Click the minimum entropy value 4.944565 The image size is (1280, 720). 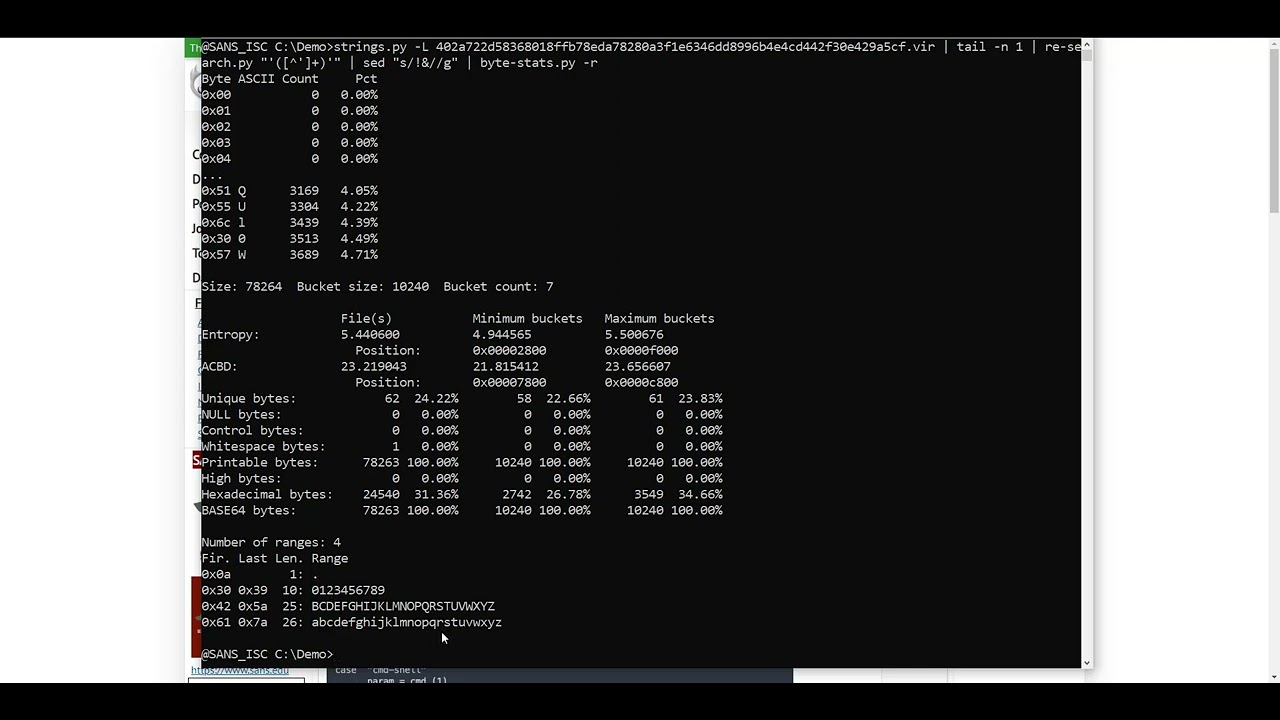[502, 334]
